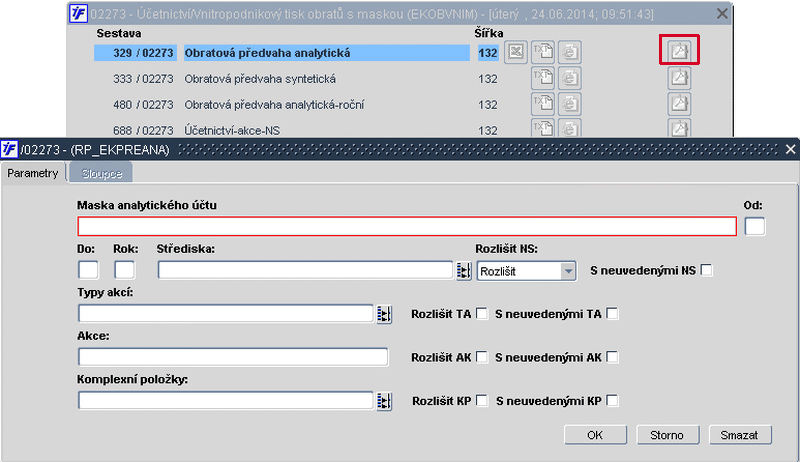The image size is (800, 462).
Task: Open TXT export for Obratová předvaha syntetická
Action: click(543, 78)
